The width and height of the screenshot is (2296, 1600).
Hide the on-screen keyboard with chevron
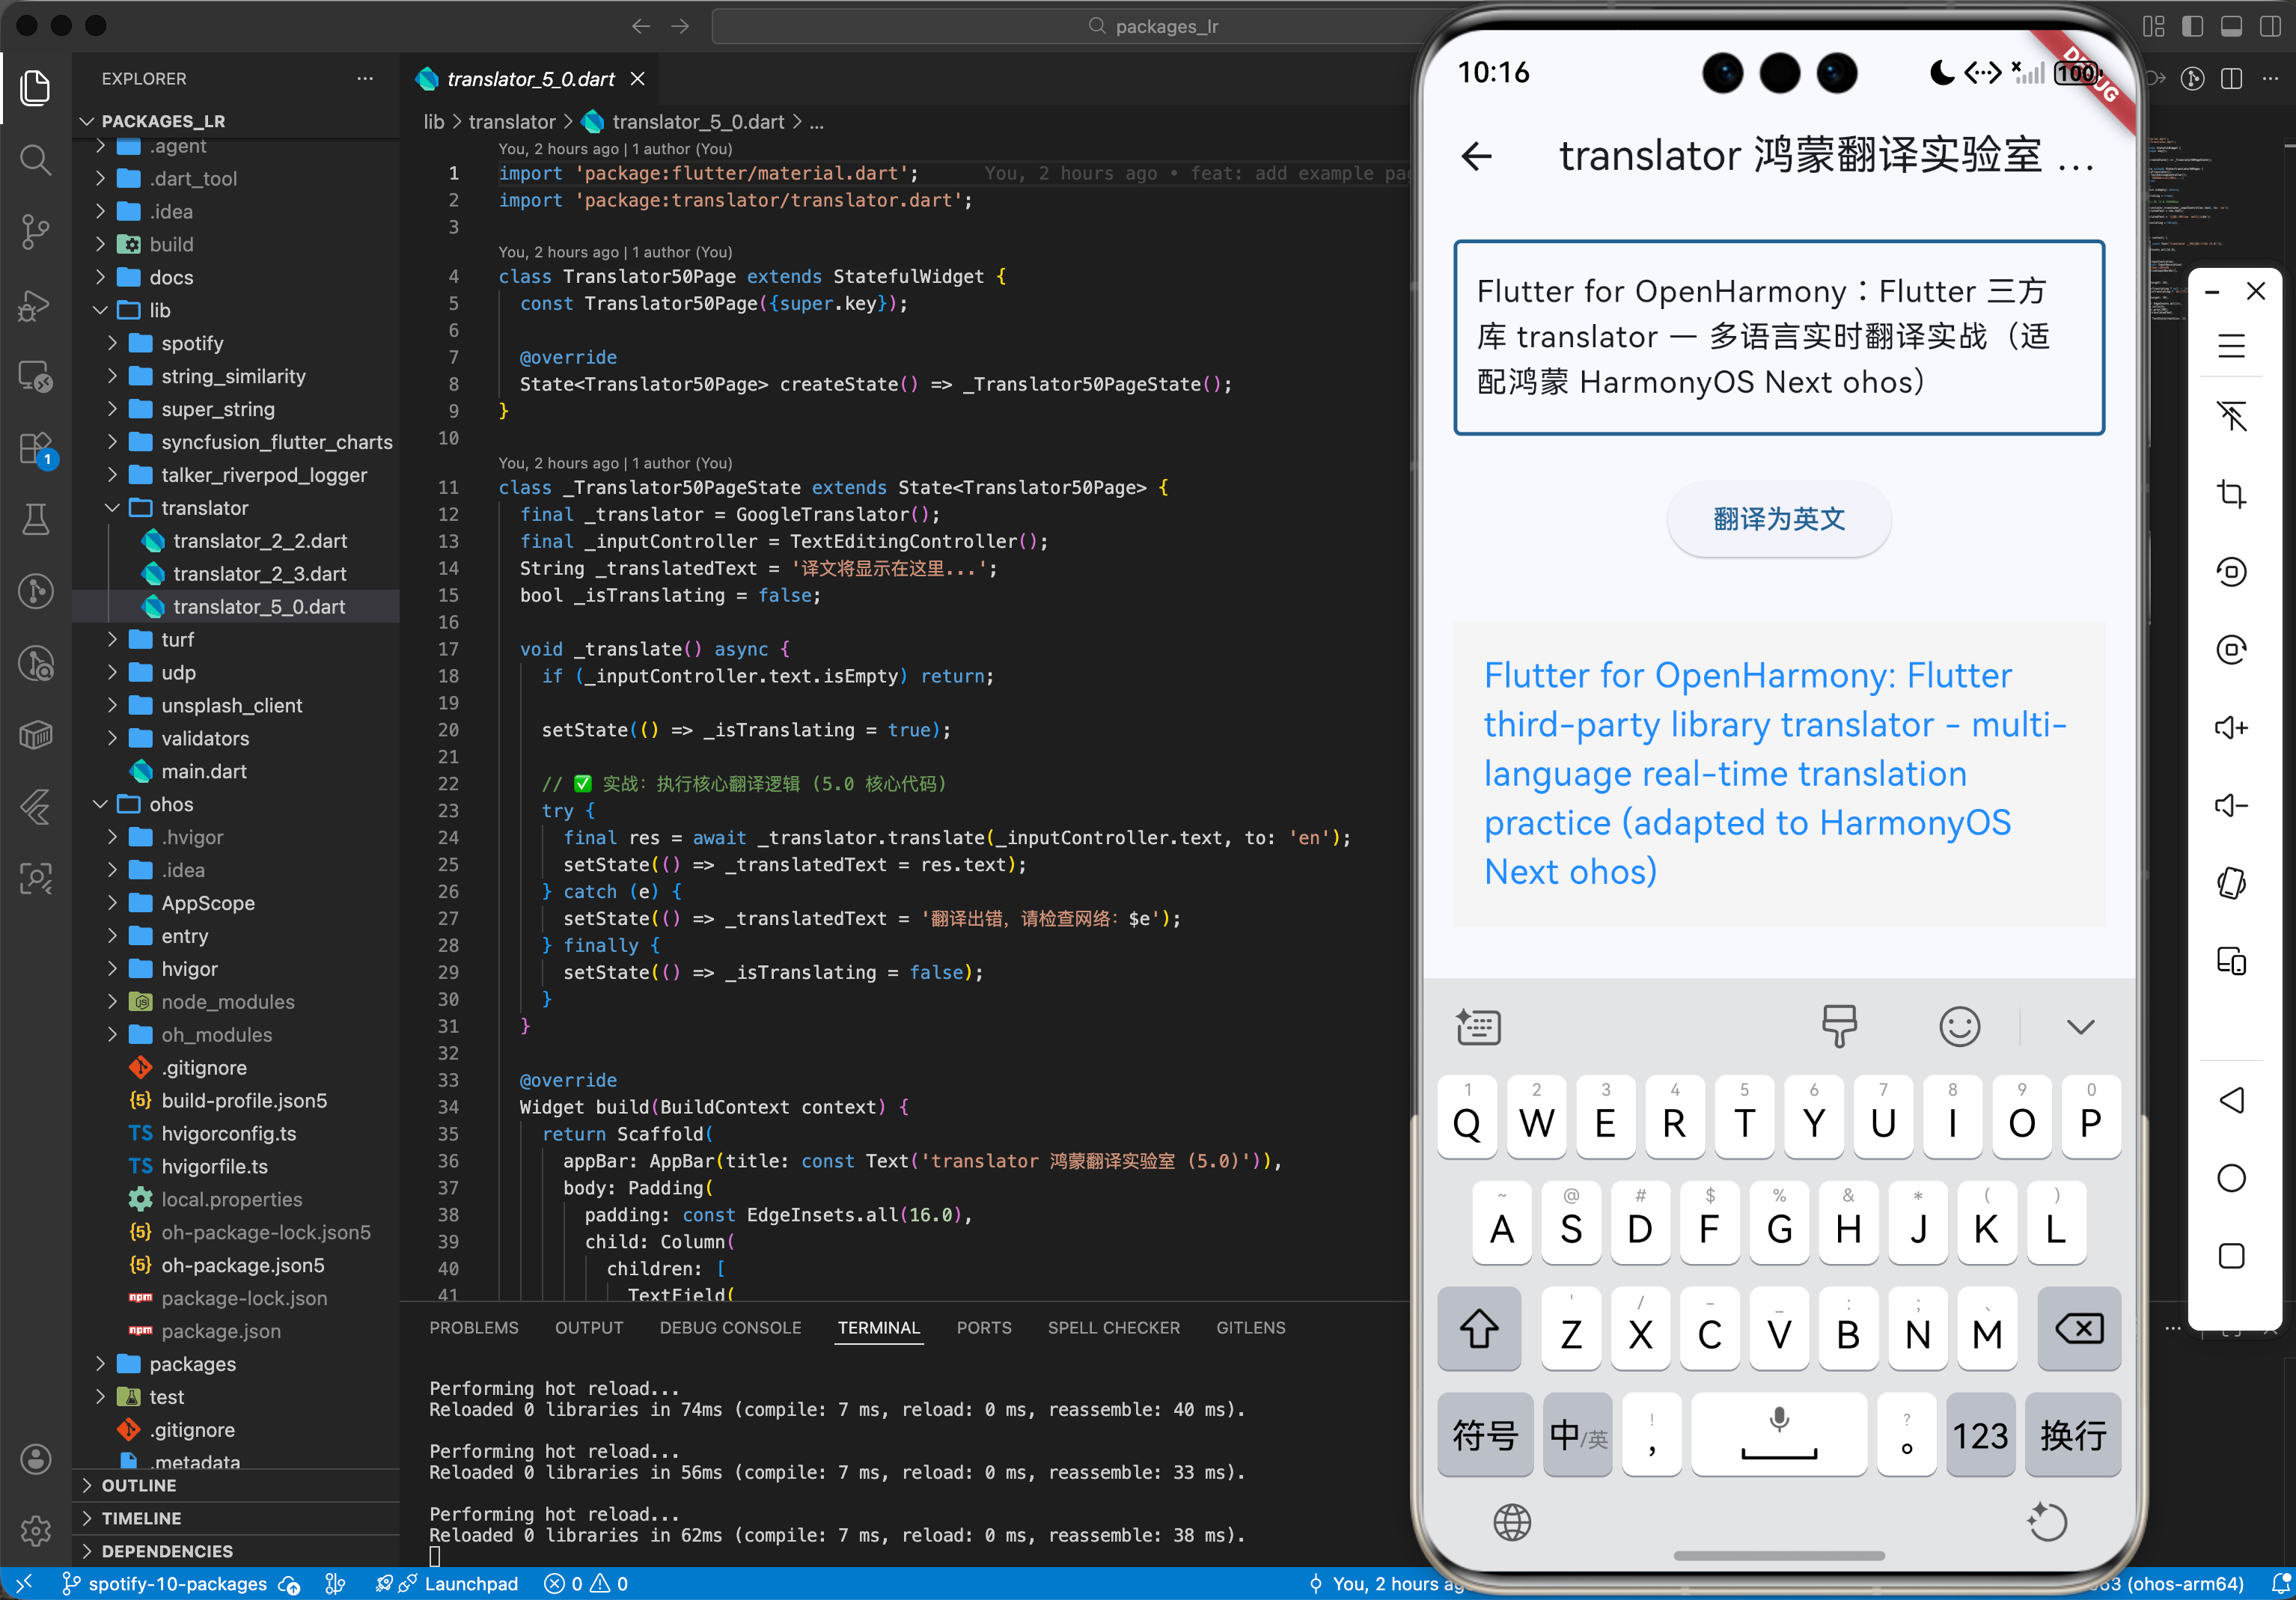[2080, 1027]
